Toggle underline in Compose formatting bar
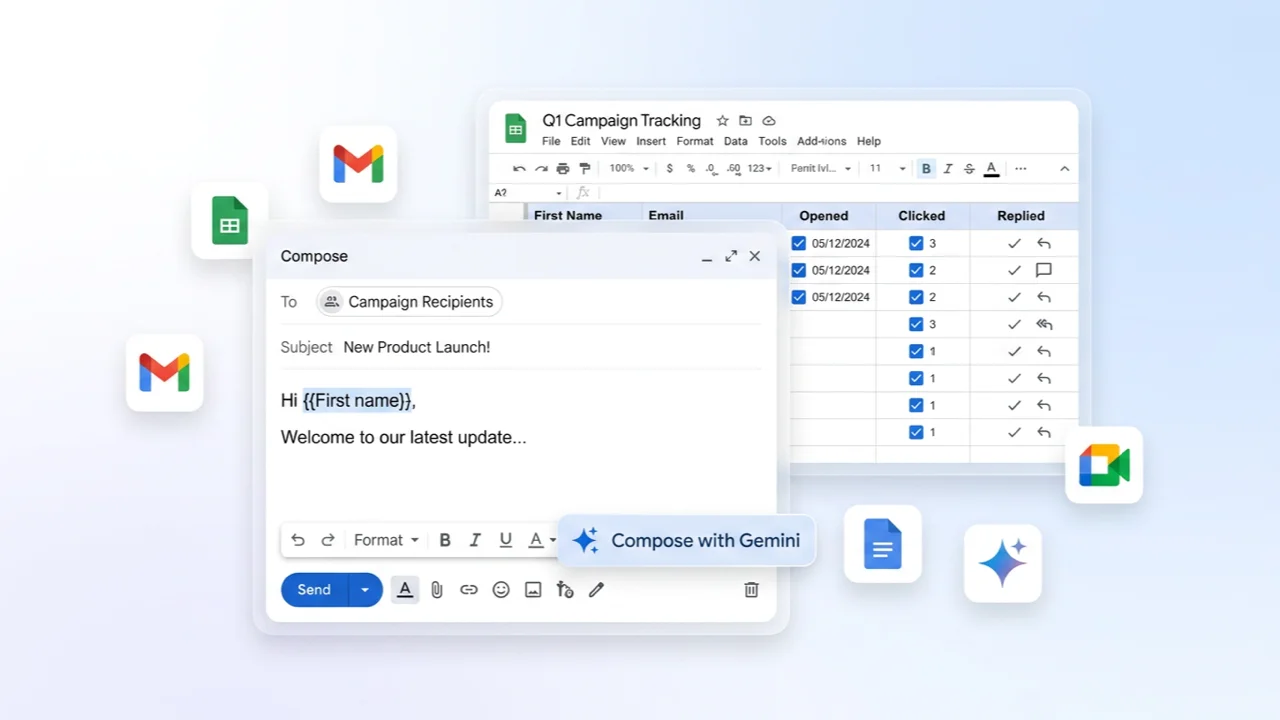The image size is (1280, 720). (x=506, y=540)
